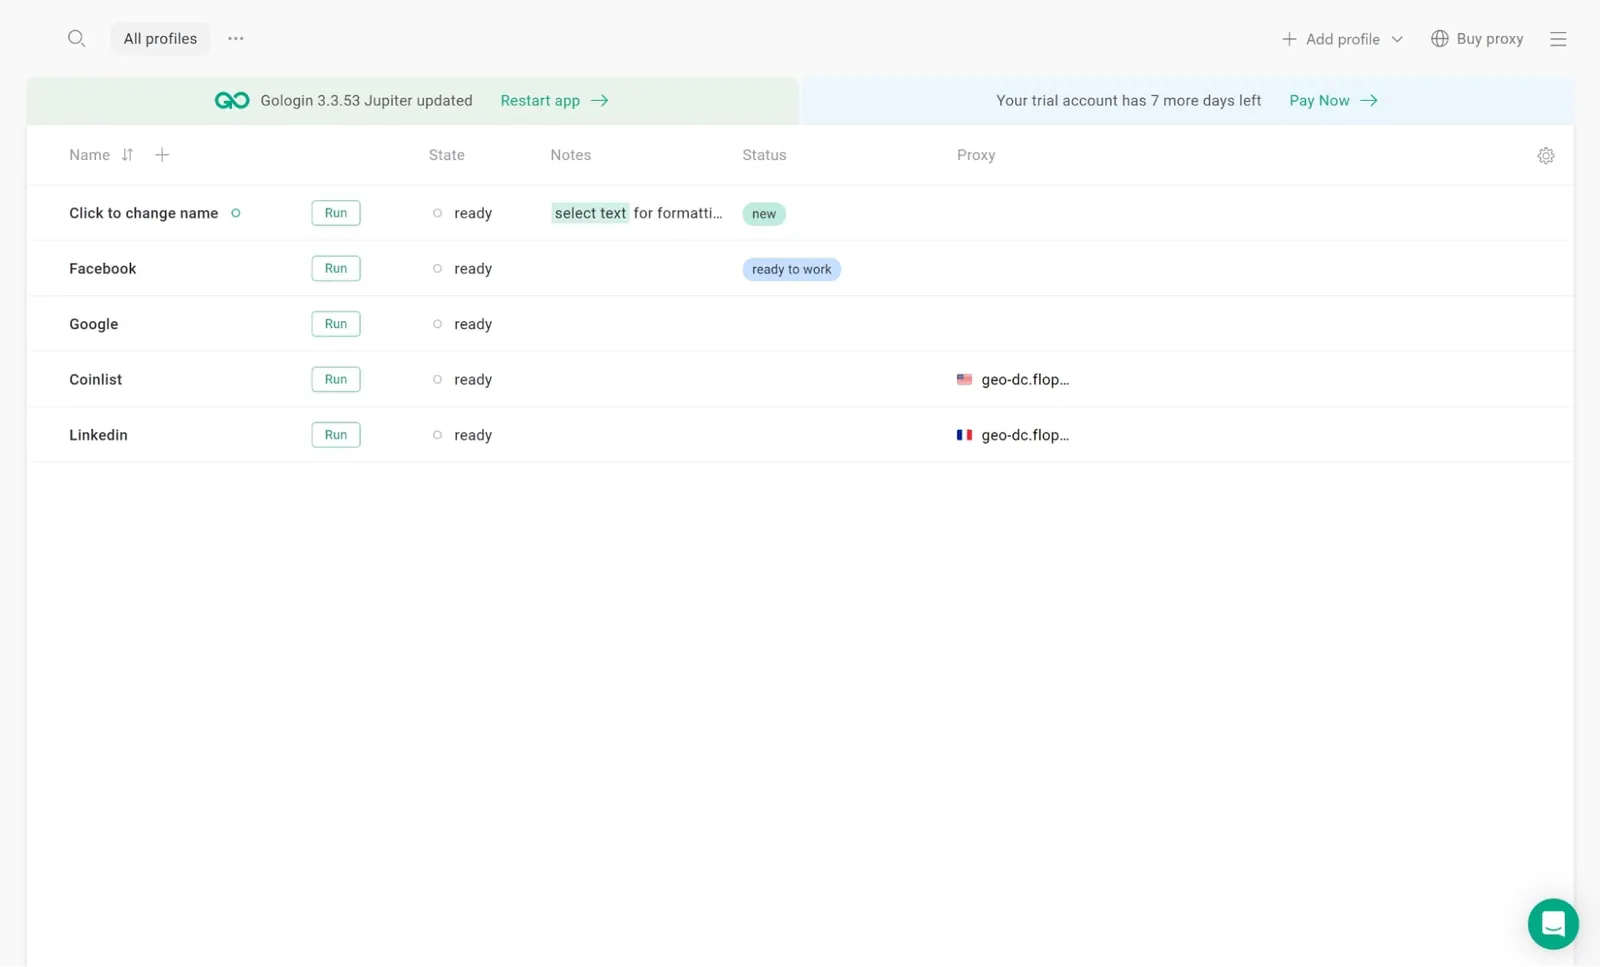Click the Buy proxy globe icon
This screenshot has width=1600, height=967.
1440,39
